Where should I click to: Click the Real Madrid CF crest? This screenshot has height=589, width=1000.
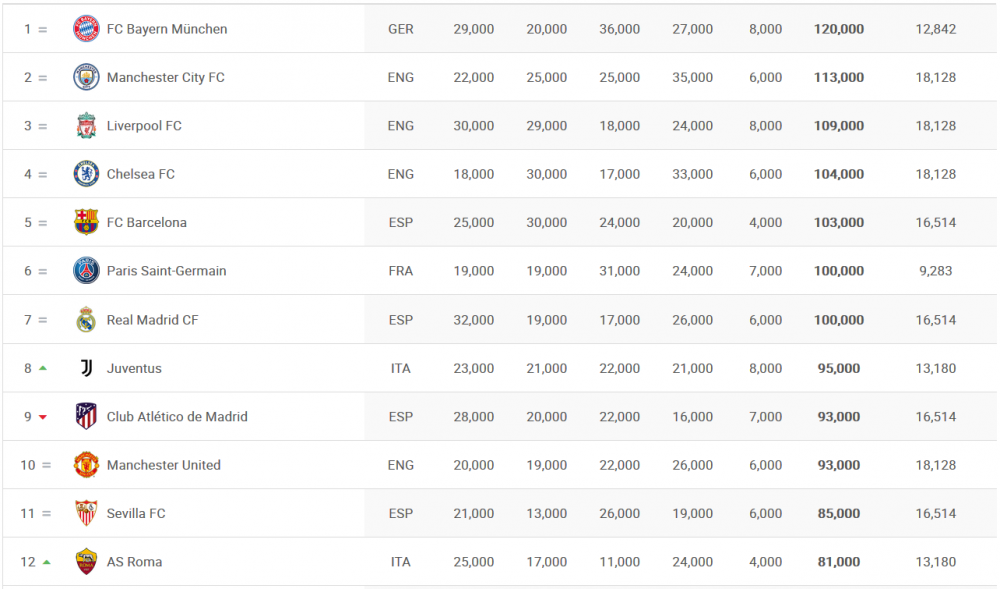click(x=86, y=320)
